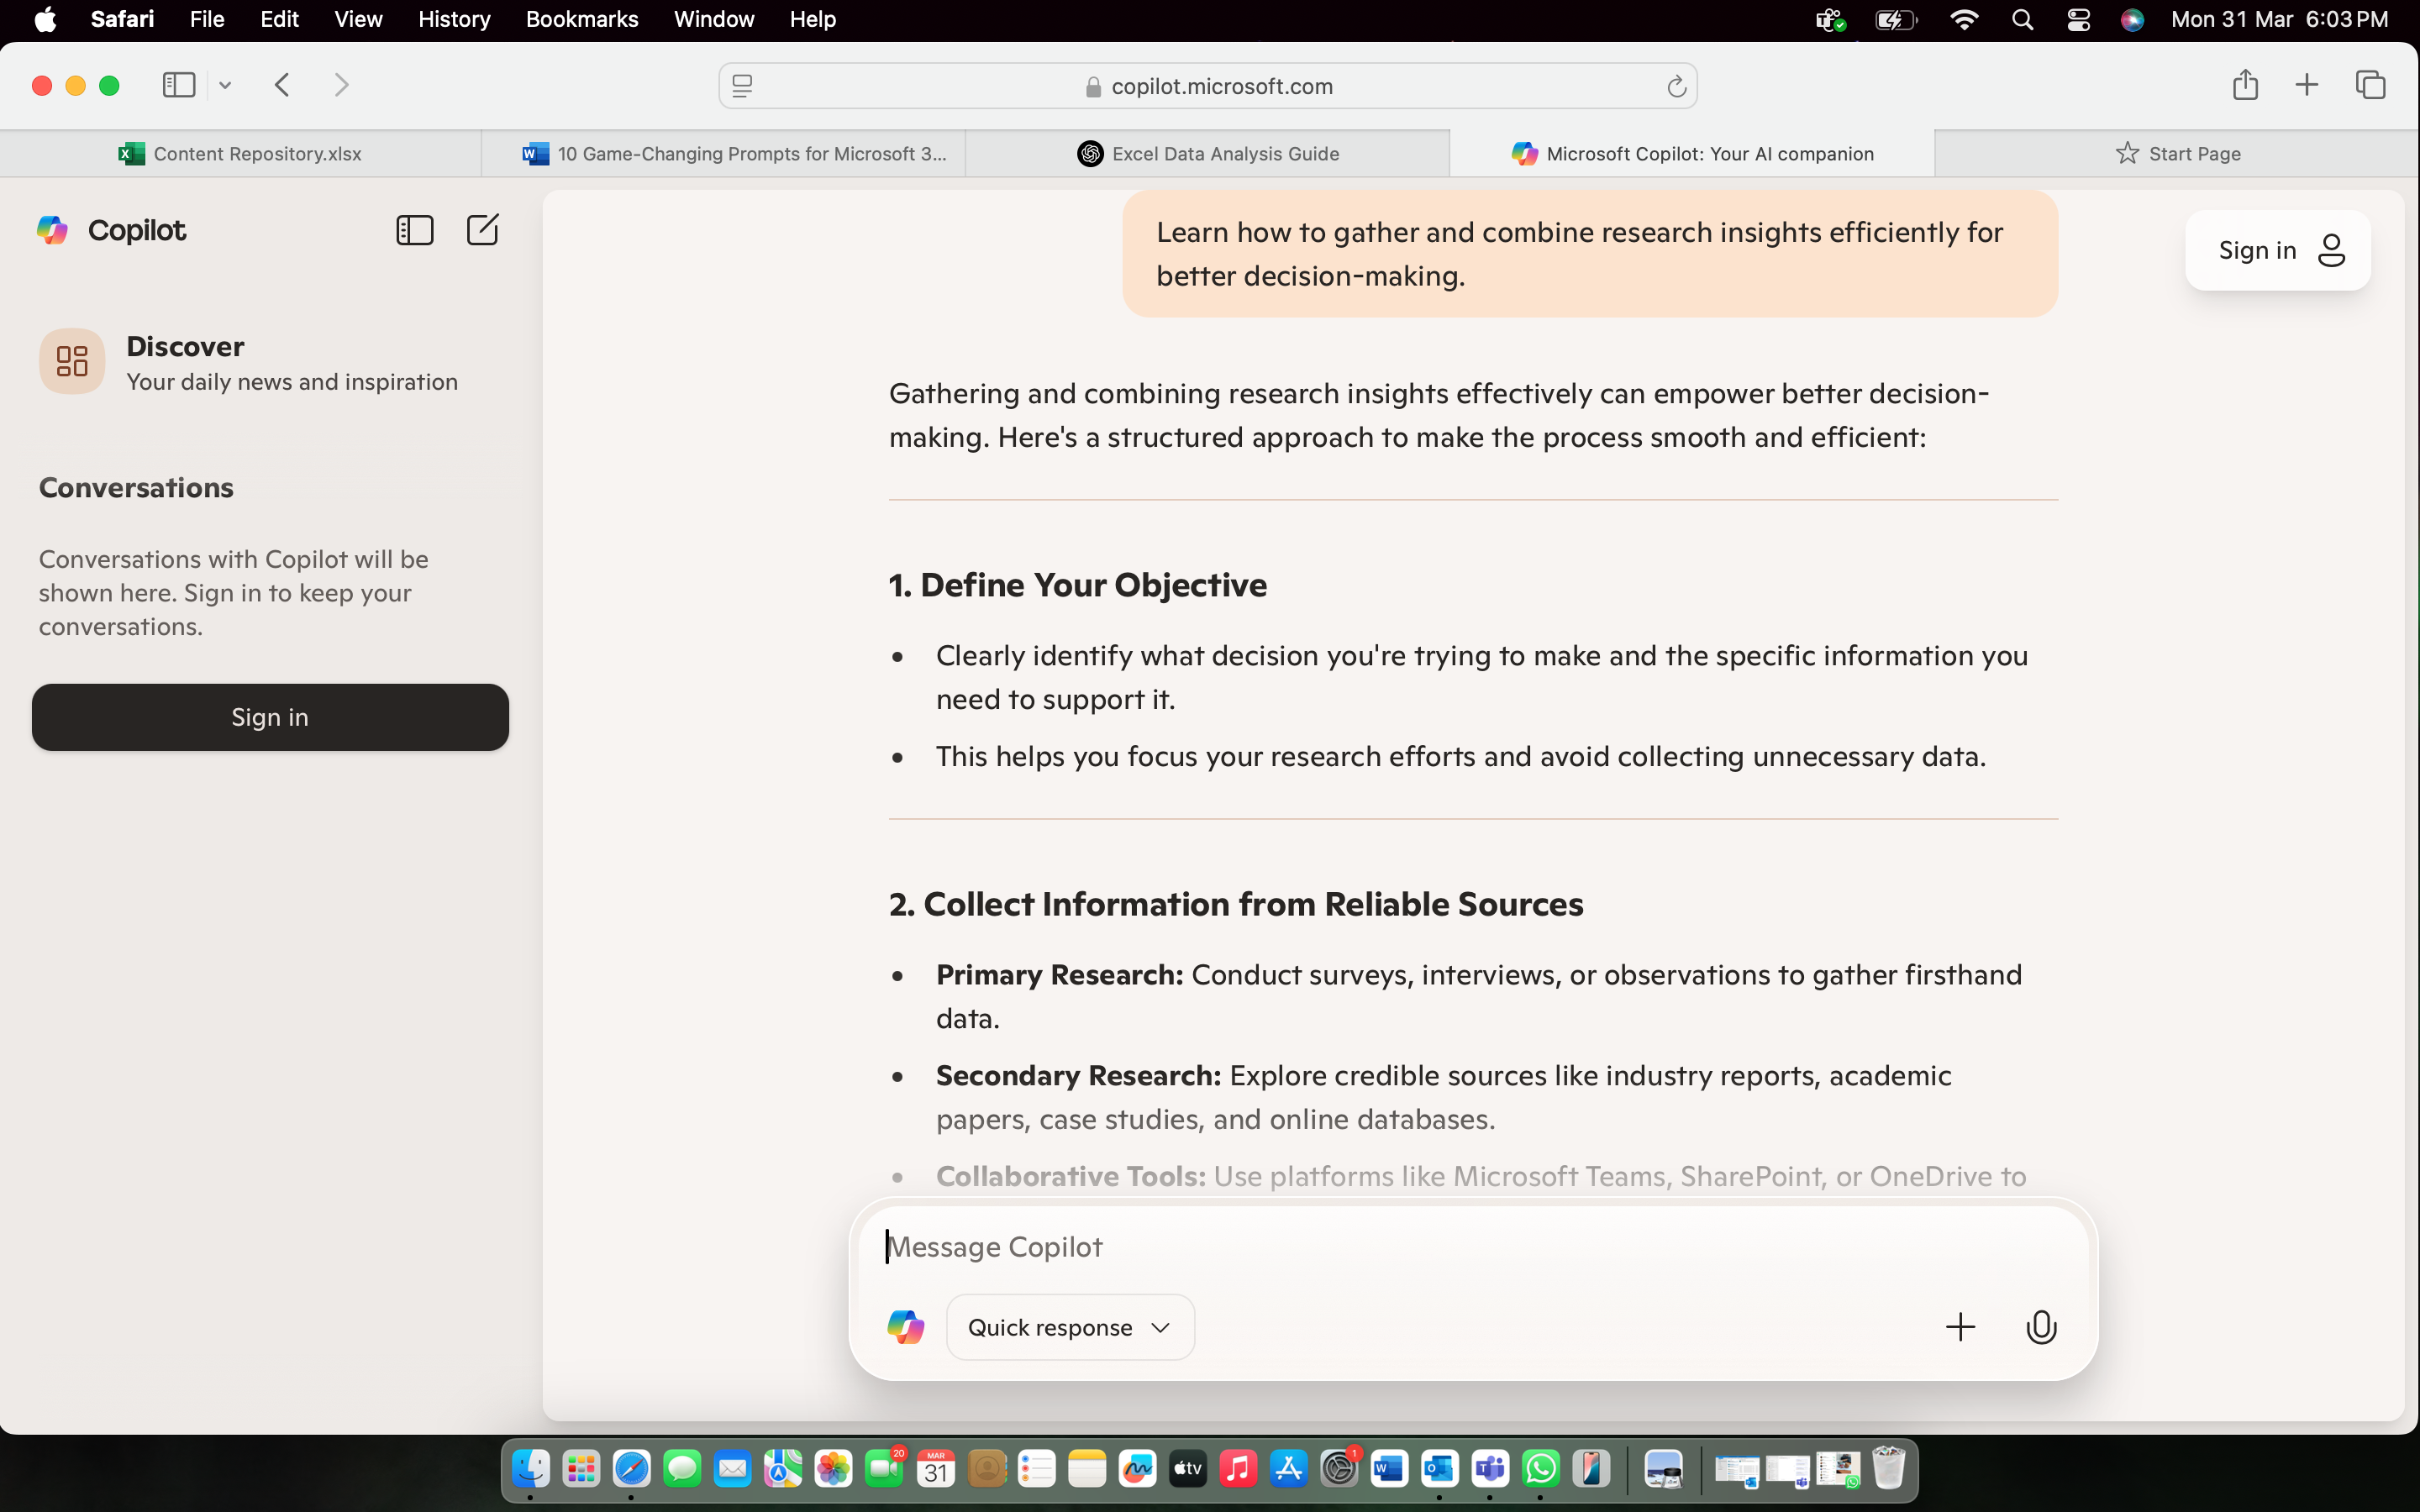2420x1512 pixels.
Task: Switch to Content Repository.xlsx tab
Action: (240, 153)
